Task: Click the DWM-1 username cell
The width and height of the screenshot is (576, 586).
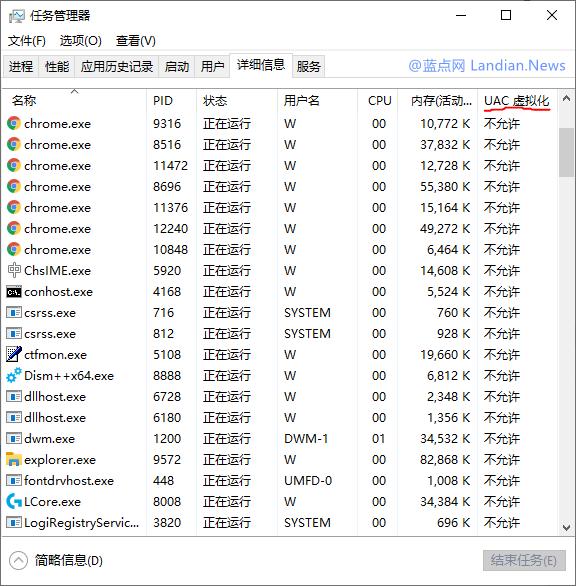Action: click(306, 438)
